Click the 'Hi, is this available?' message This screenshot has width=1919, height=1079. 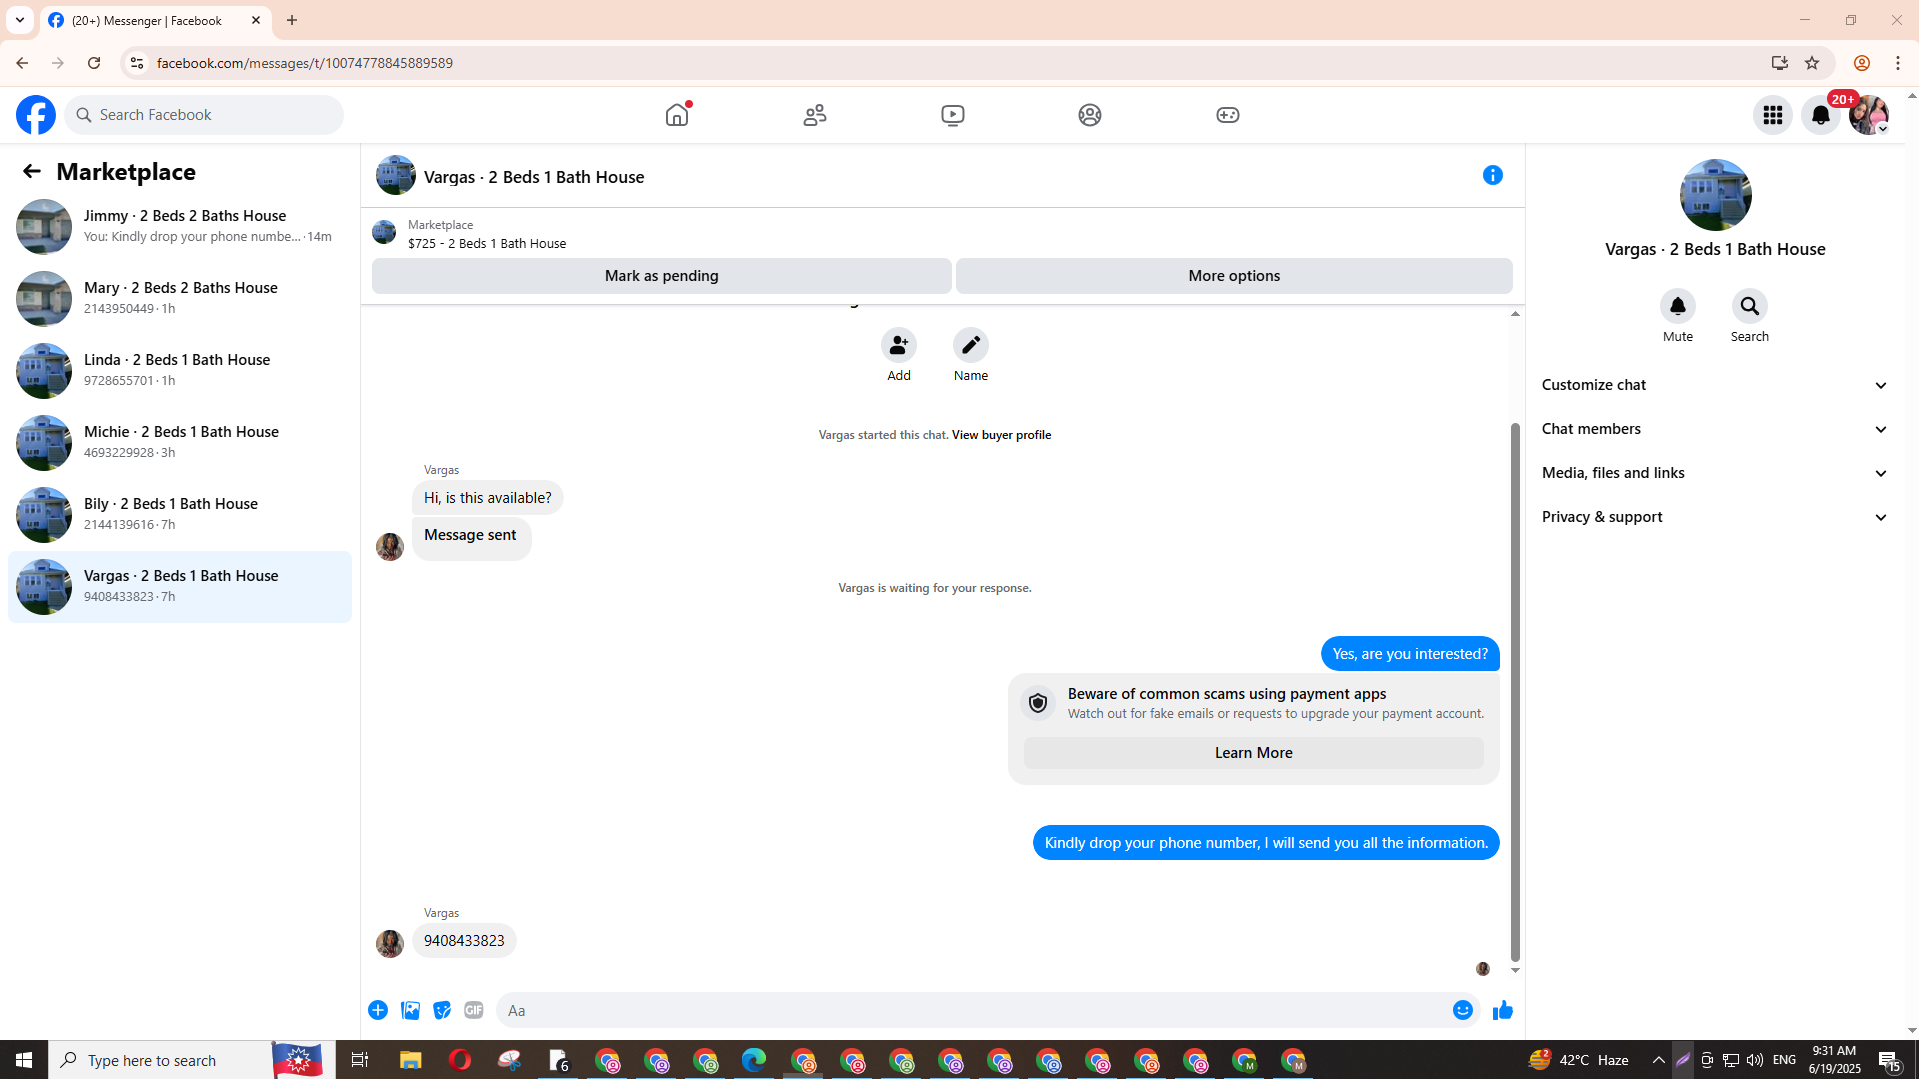click(488, 498)
